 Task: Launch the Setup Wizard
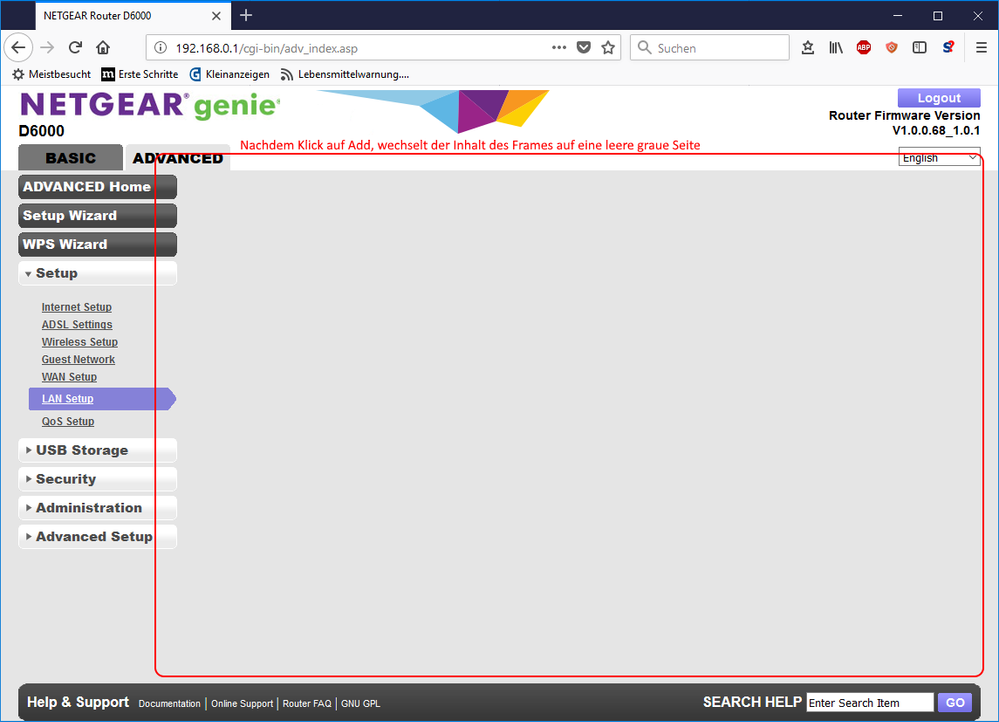click(x=97, y=215)
